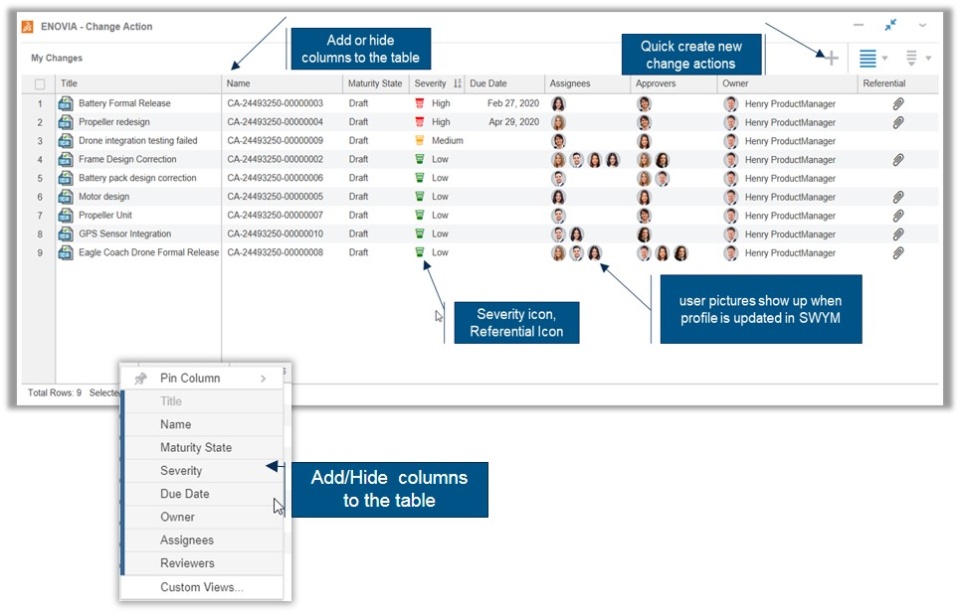Open referential paperclip for Propeller redesign
Image resolution: width=960 pixels, height=614 pixels.
coord(898,122)
